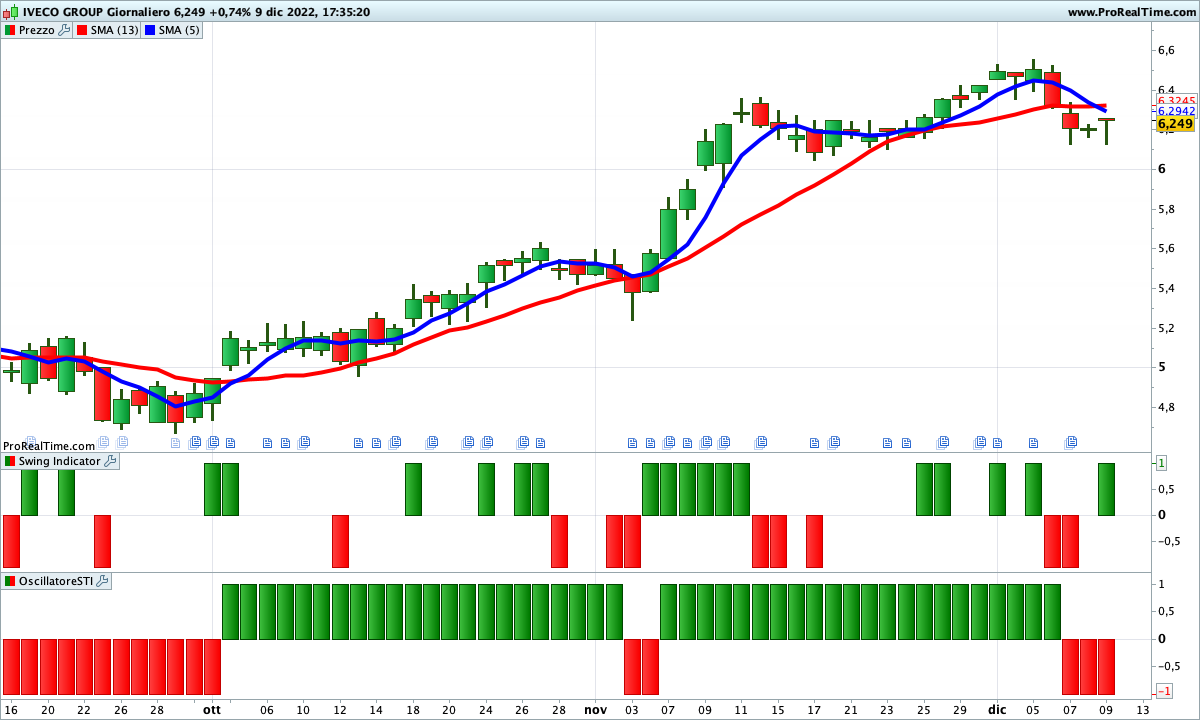Screen dimensions: 1200x720
Task: Click the blue SMA (5) color swatch
Action: (151, 30)
